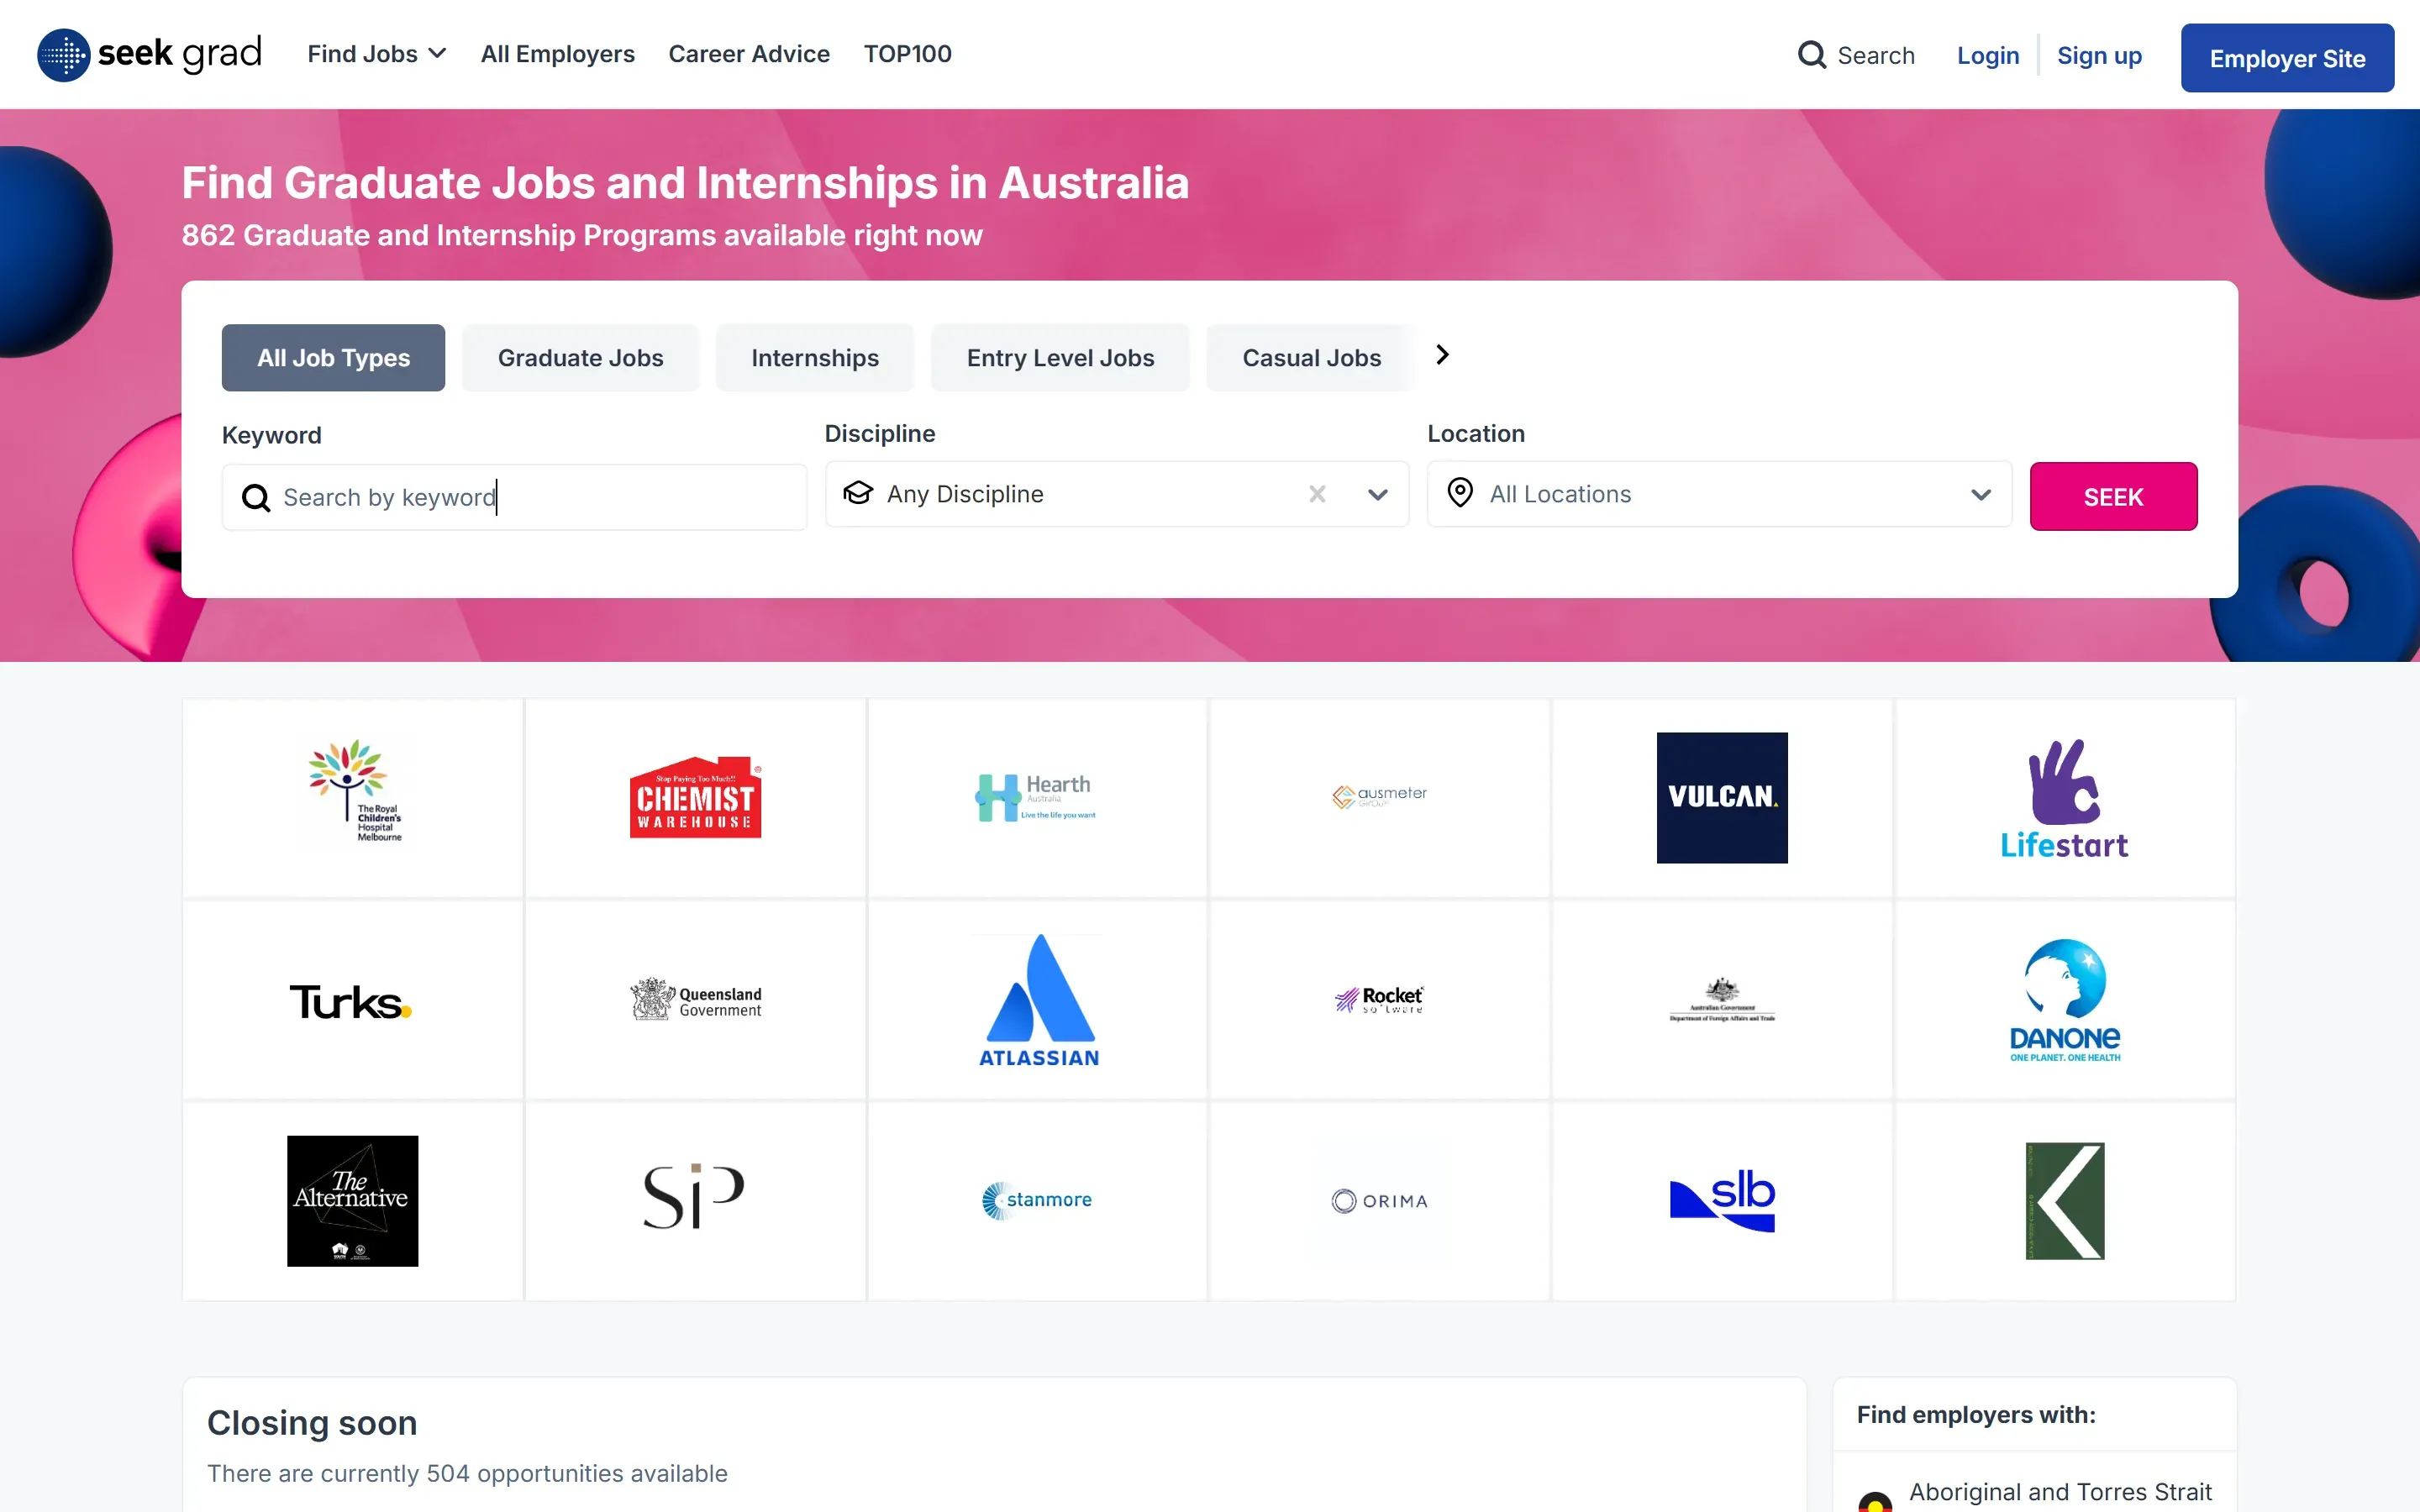Click the seek grad logo
Viewport: 2420px width, 1512px height.
point(149,54)
